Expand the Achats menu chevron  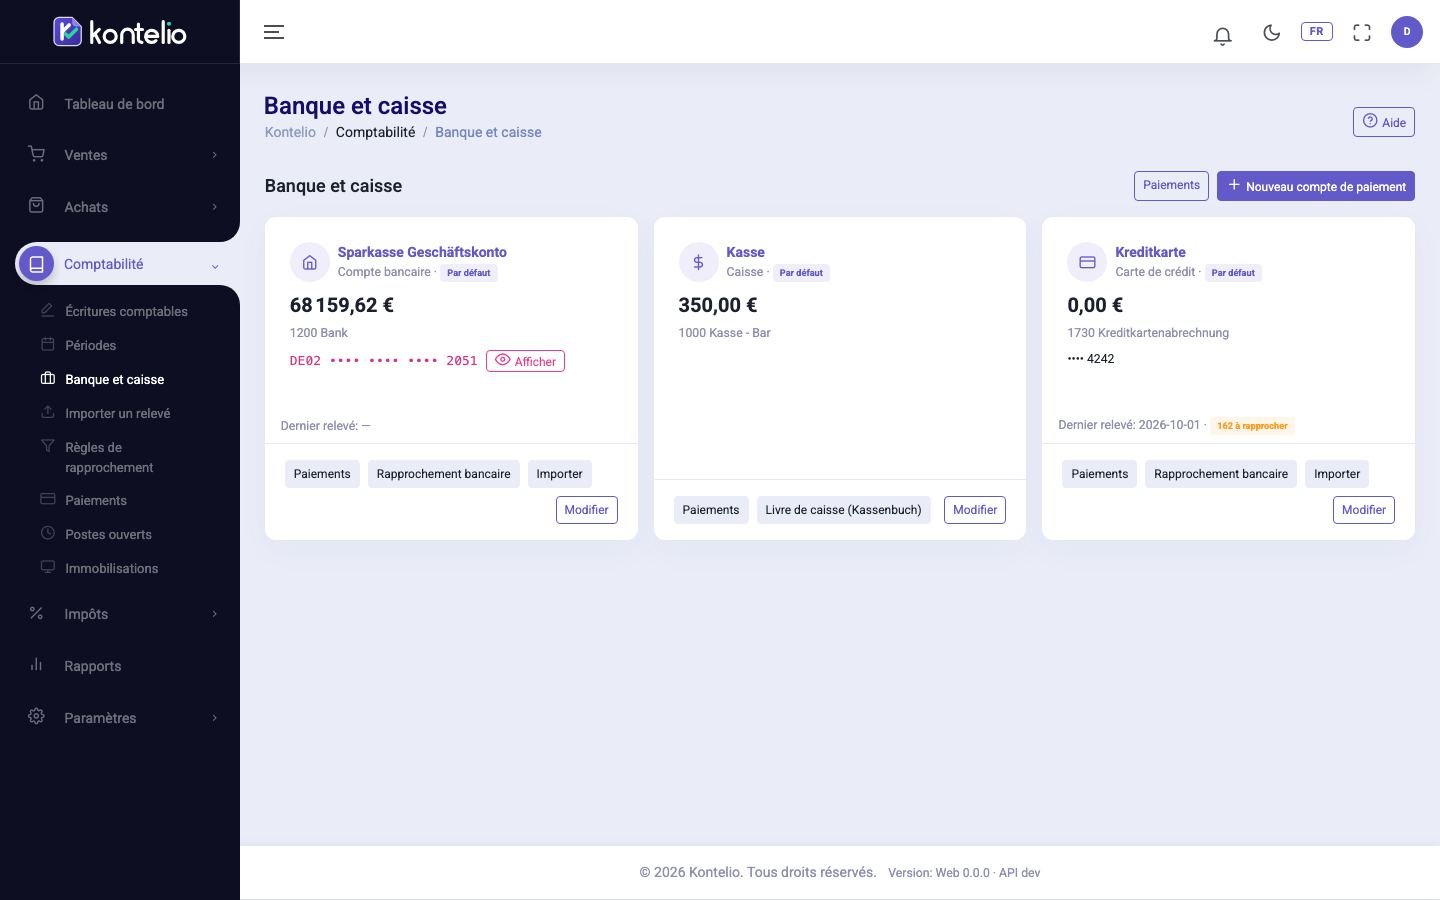point(214,207)
